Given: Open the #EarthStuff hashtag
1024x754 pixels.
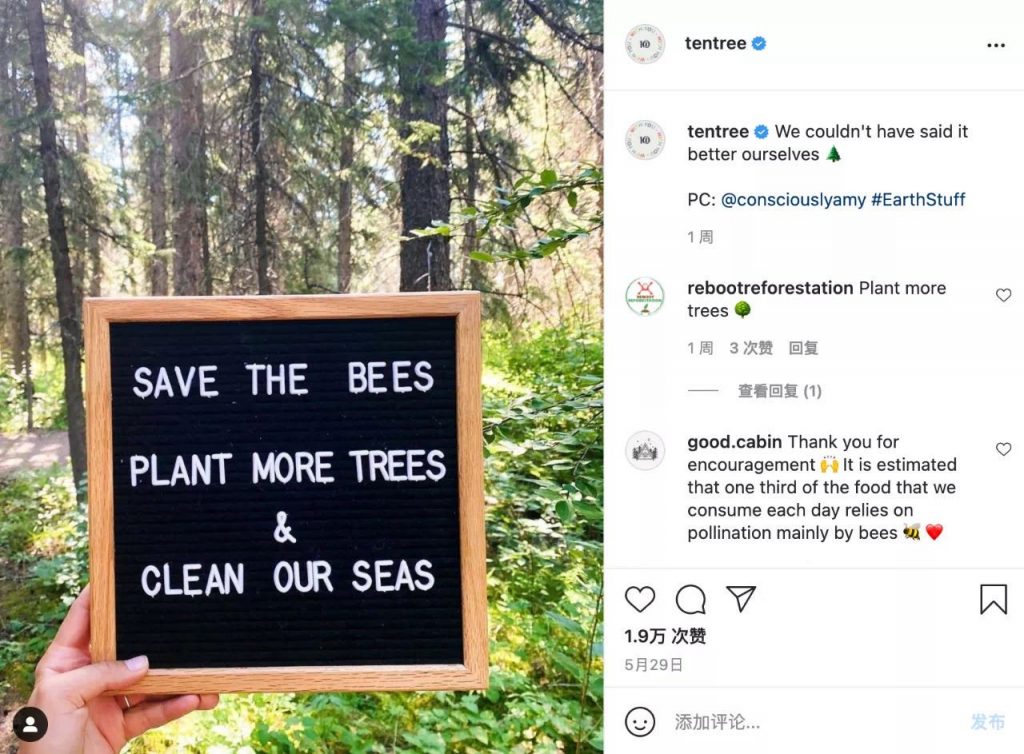Looking at the screenshot, I should (x=918, y=199).
